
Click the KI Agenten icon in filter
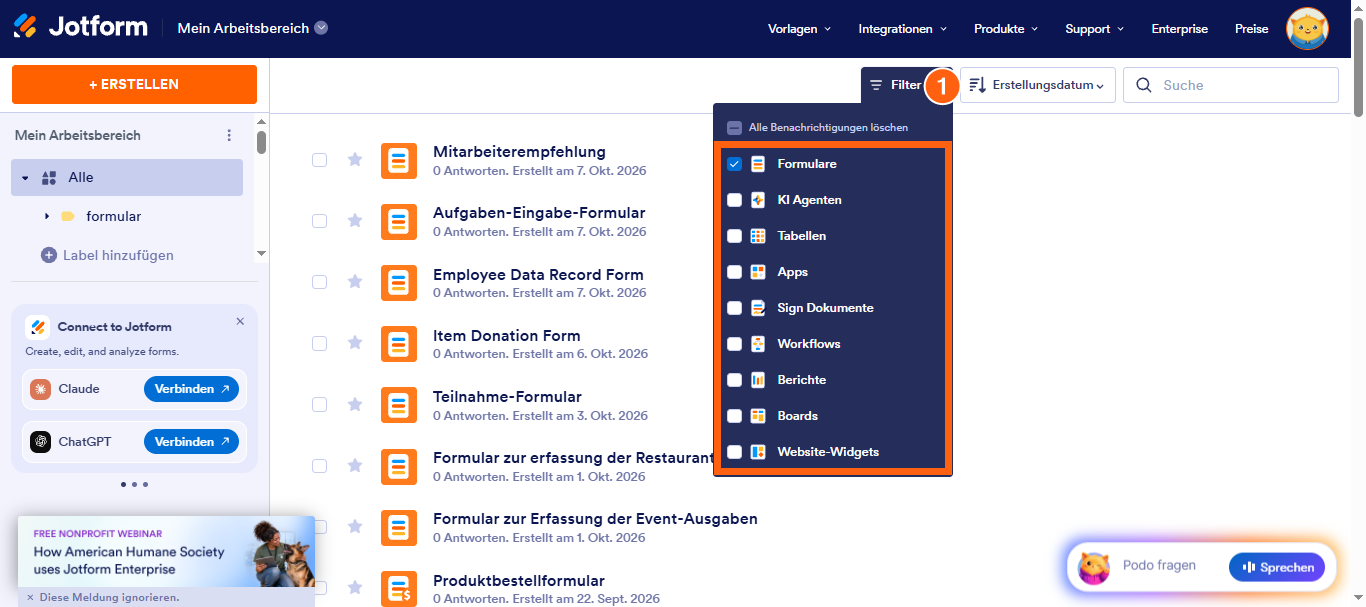(758, 200)
